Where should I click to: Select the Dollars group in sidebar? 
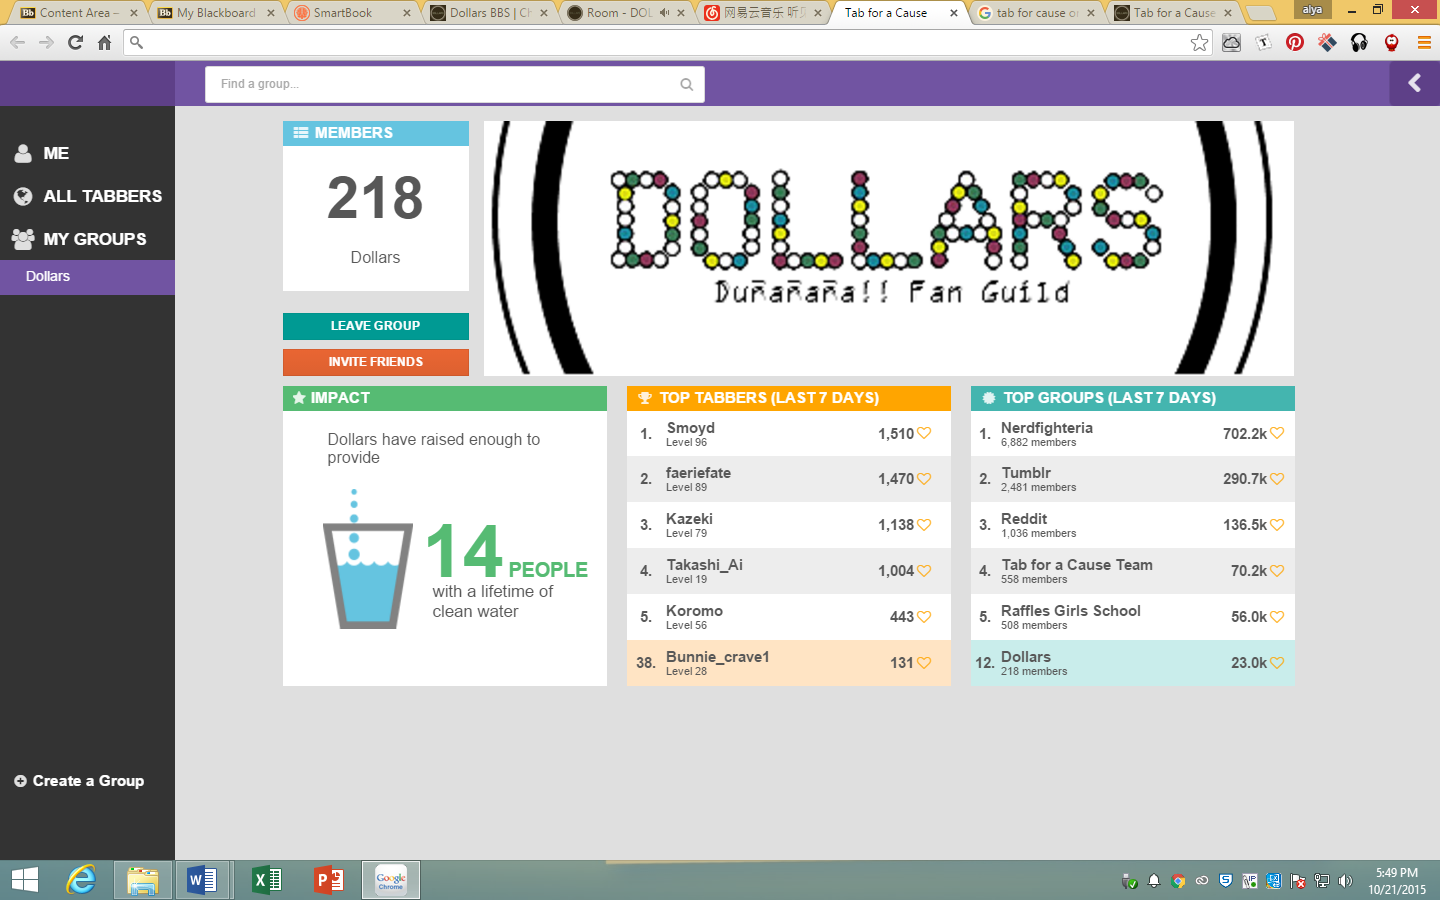[87, 277]
